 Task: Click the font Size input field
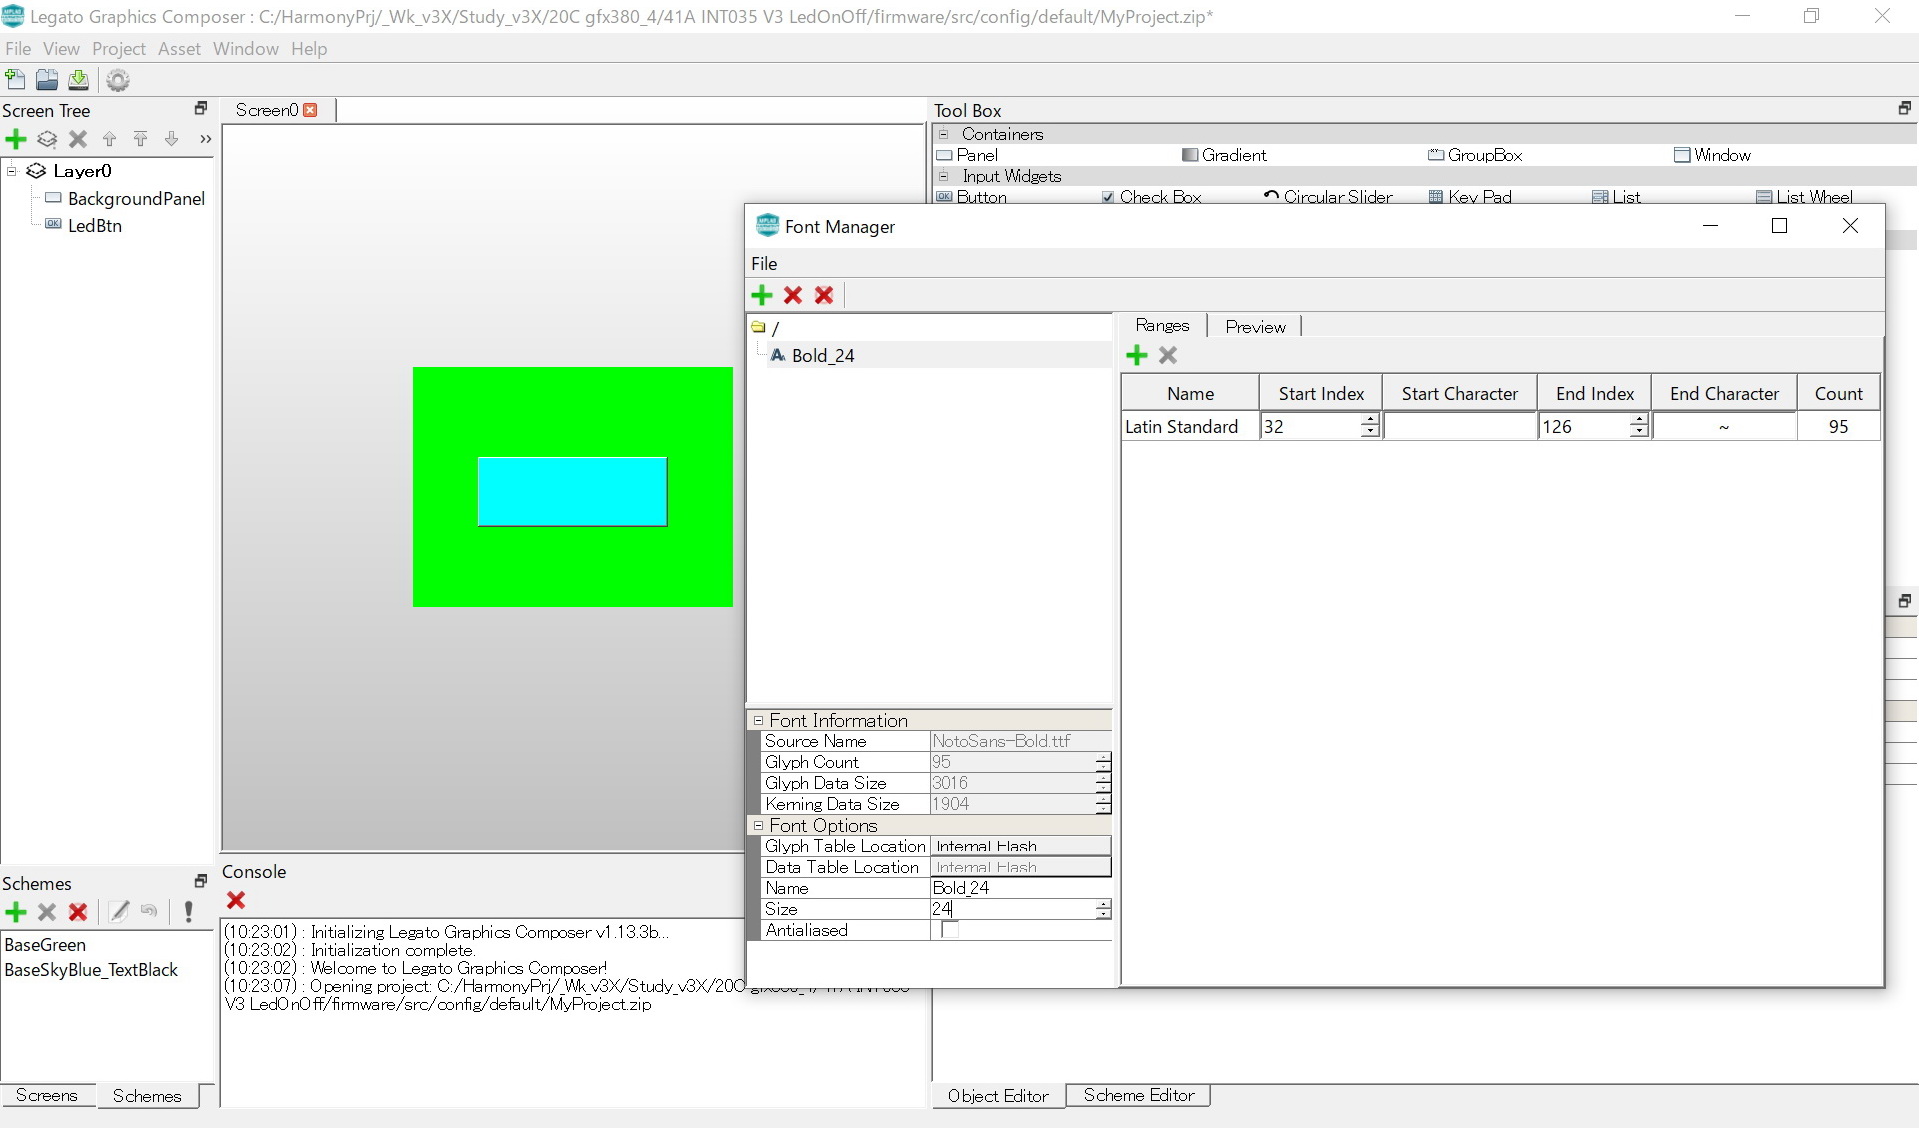tap(1012, 909)
